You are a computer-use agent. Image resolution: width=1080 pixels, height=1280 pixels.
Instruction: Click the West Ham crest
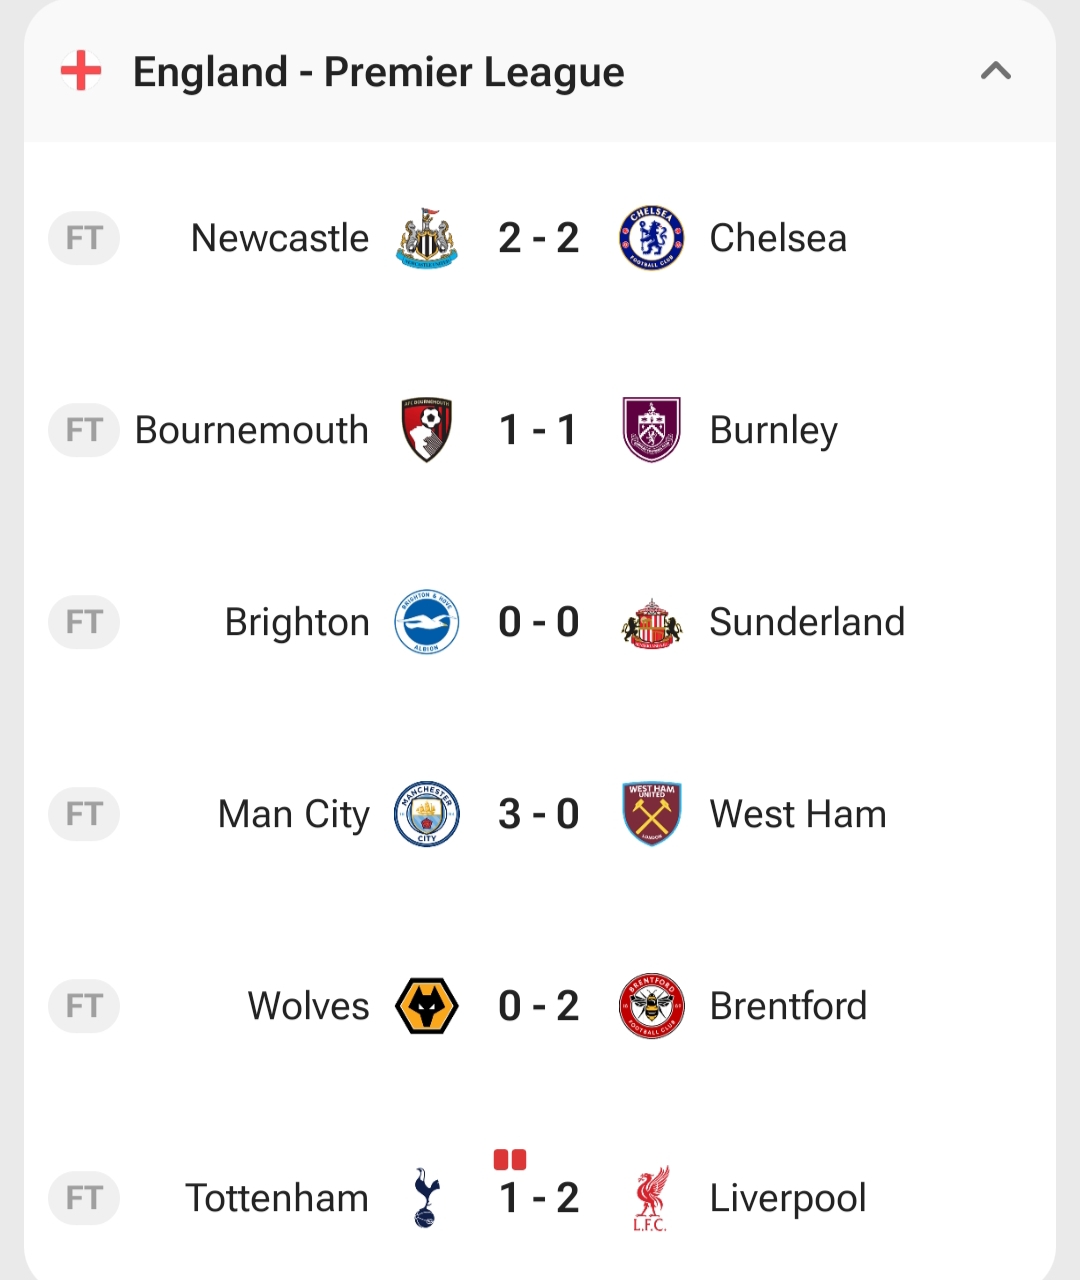coord(651,814)
